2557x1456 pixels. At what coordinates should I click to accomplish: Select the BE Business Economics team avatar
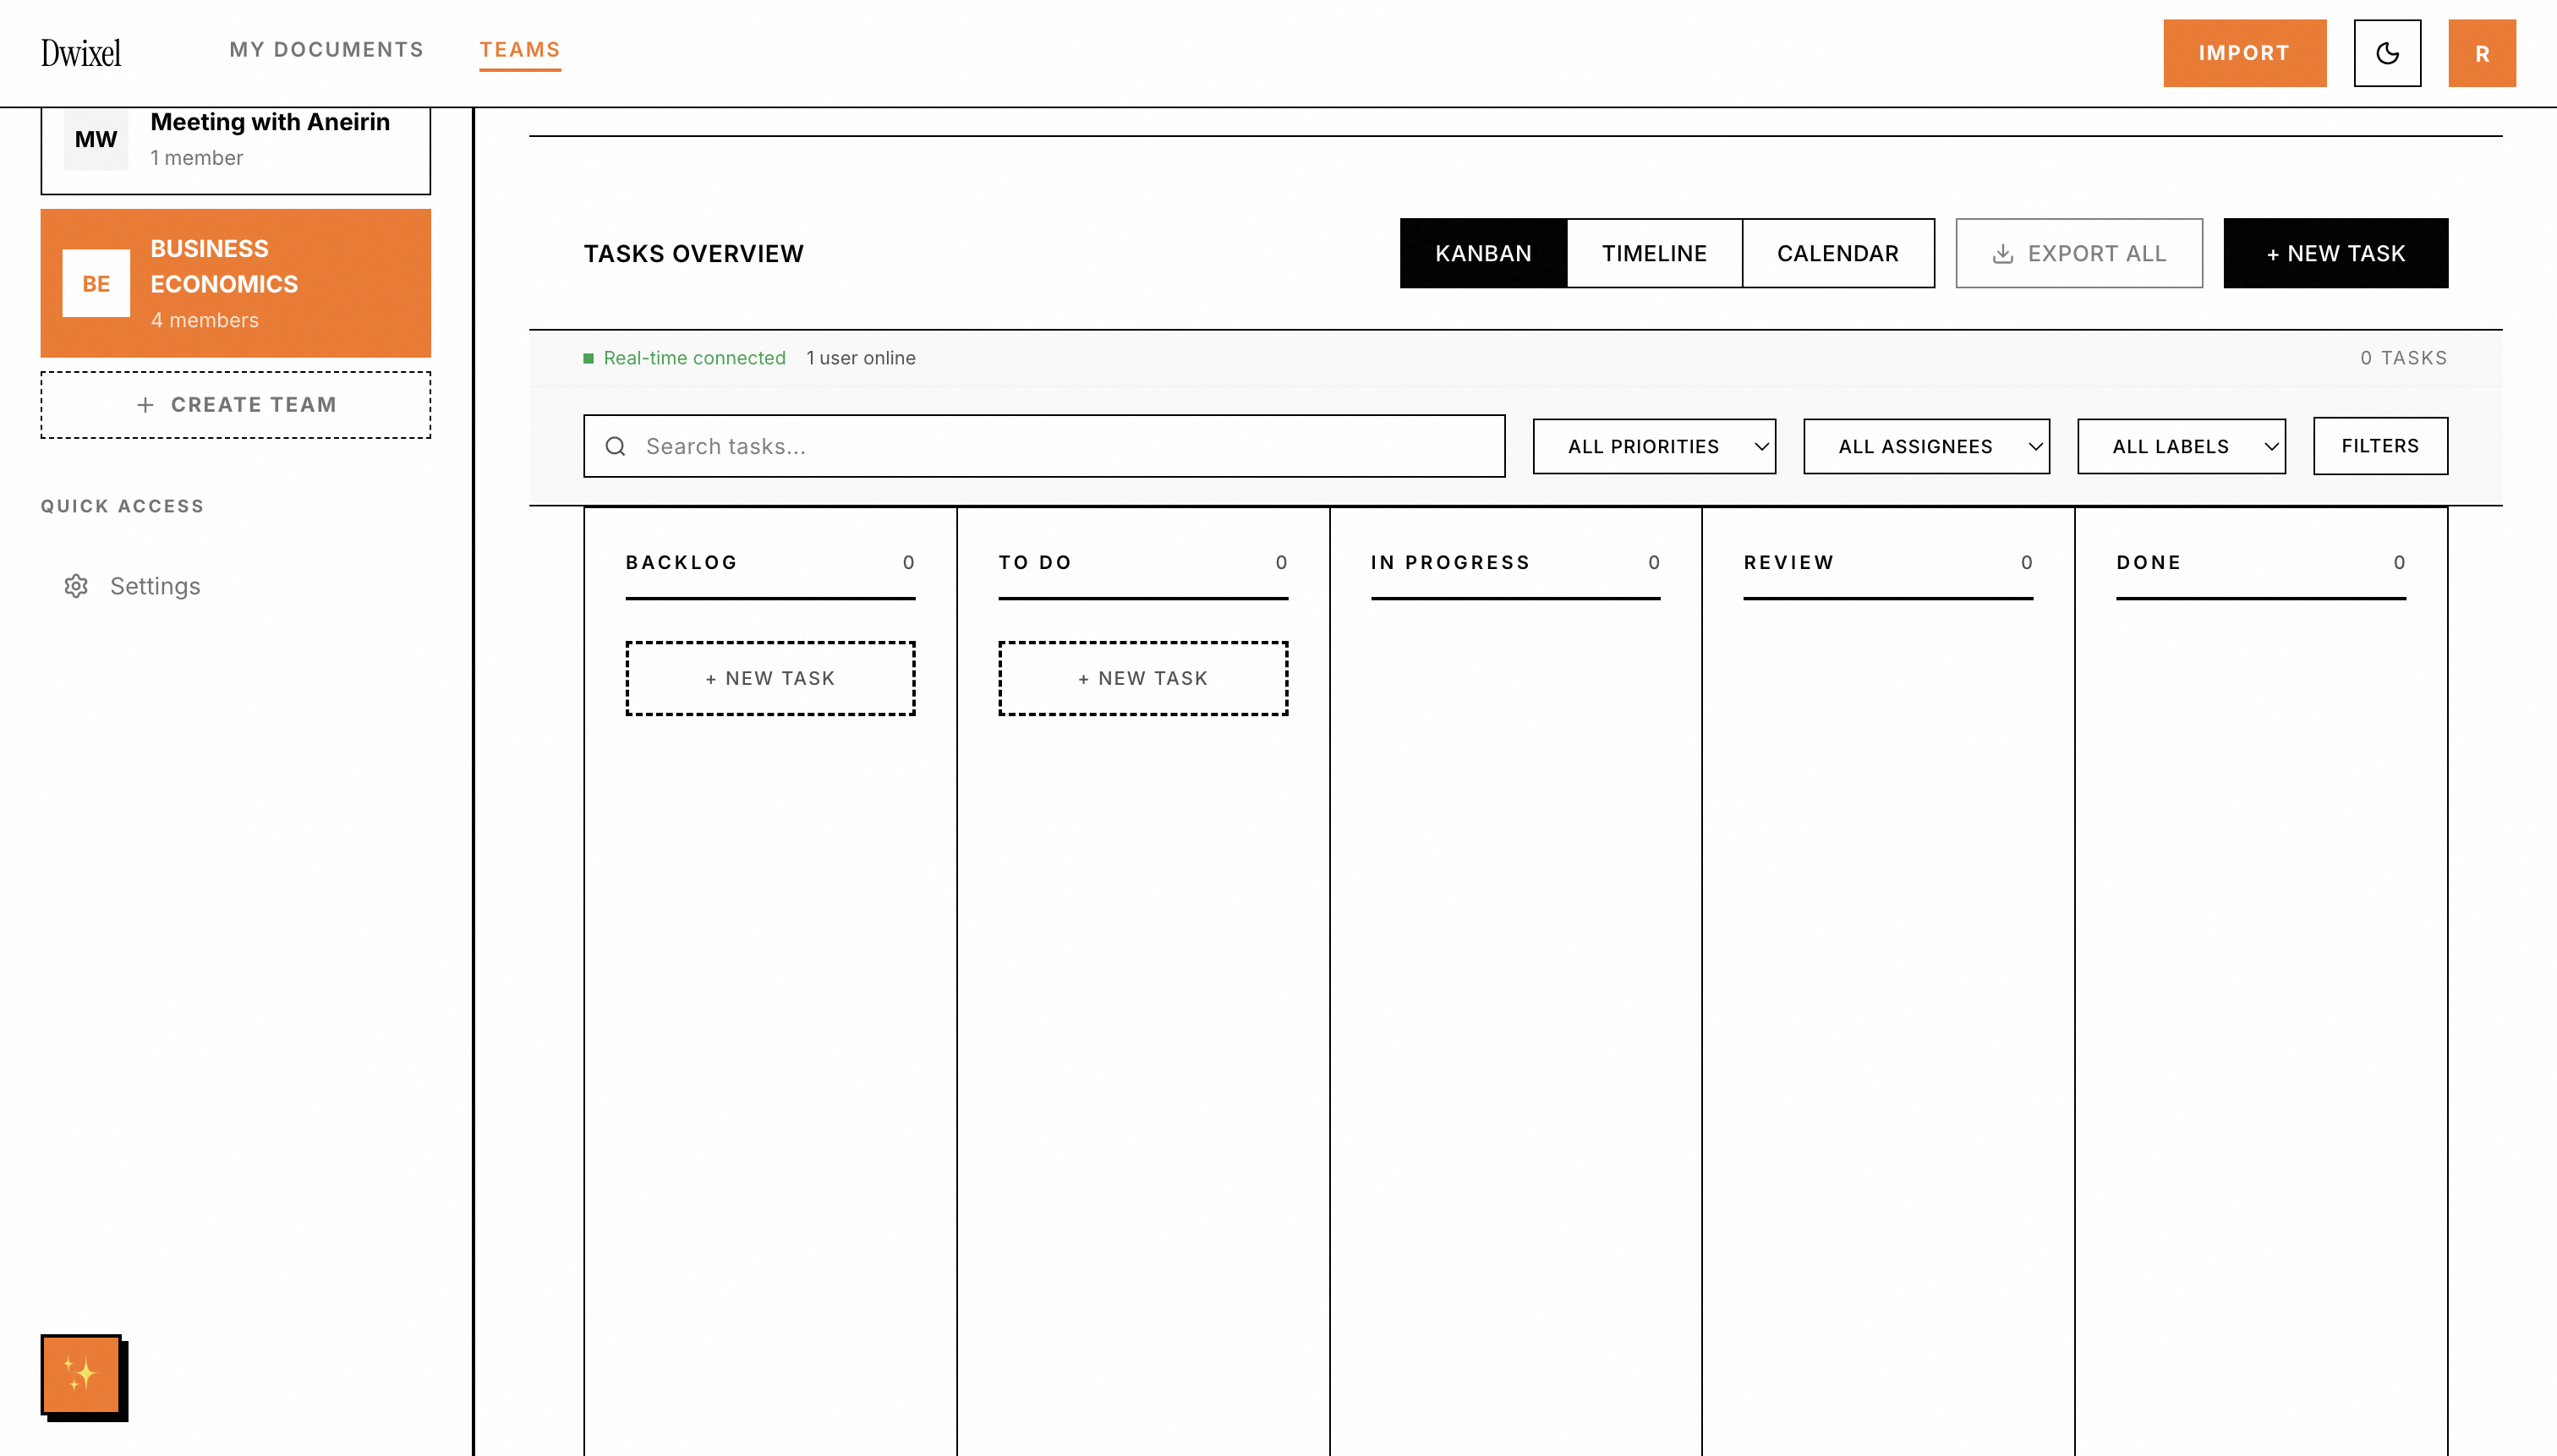coord(95,283)
